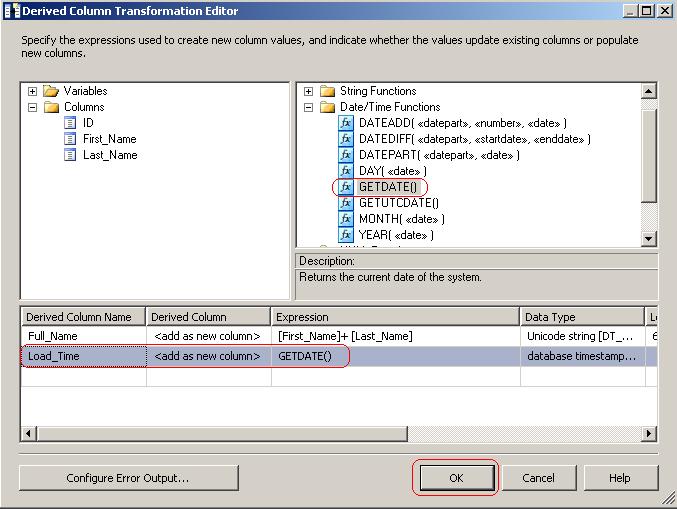Click the Data Type column header
This screenshot has width=677, height=509.
click(x=582, y=317)
